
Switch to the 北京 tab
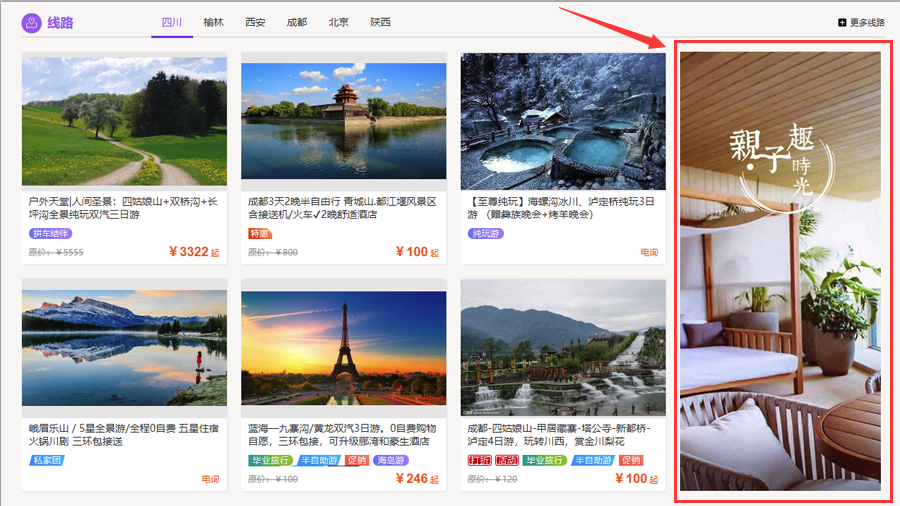click(x=338, y=22)
